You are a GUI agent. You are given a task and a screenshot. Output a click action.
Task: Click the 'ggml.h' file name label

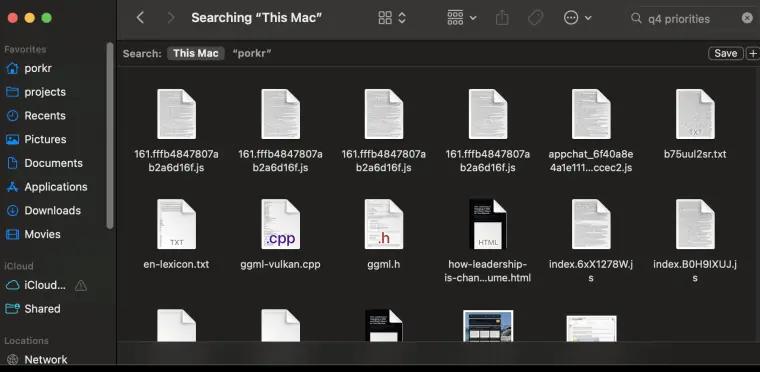(x=384, y=265)
